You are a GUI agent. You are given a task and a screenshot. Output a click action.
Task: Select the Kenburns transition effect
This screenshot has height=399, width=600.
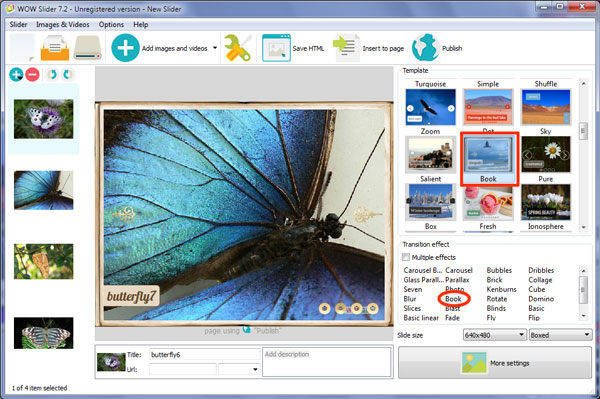[501, 289]
